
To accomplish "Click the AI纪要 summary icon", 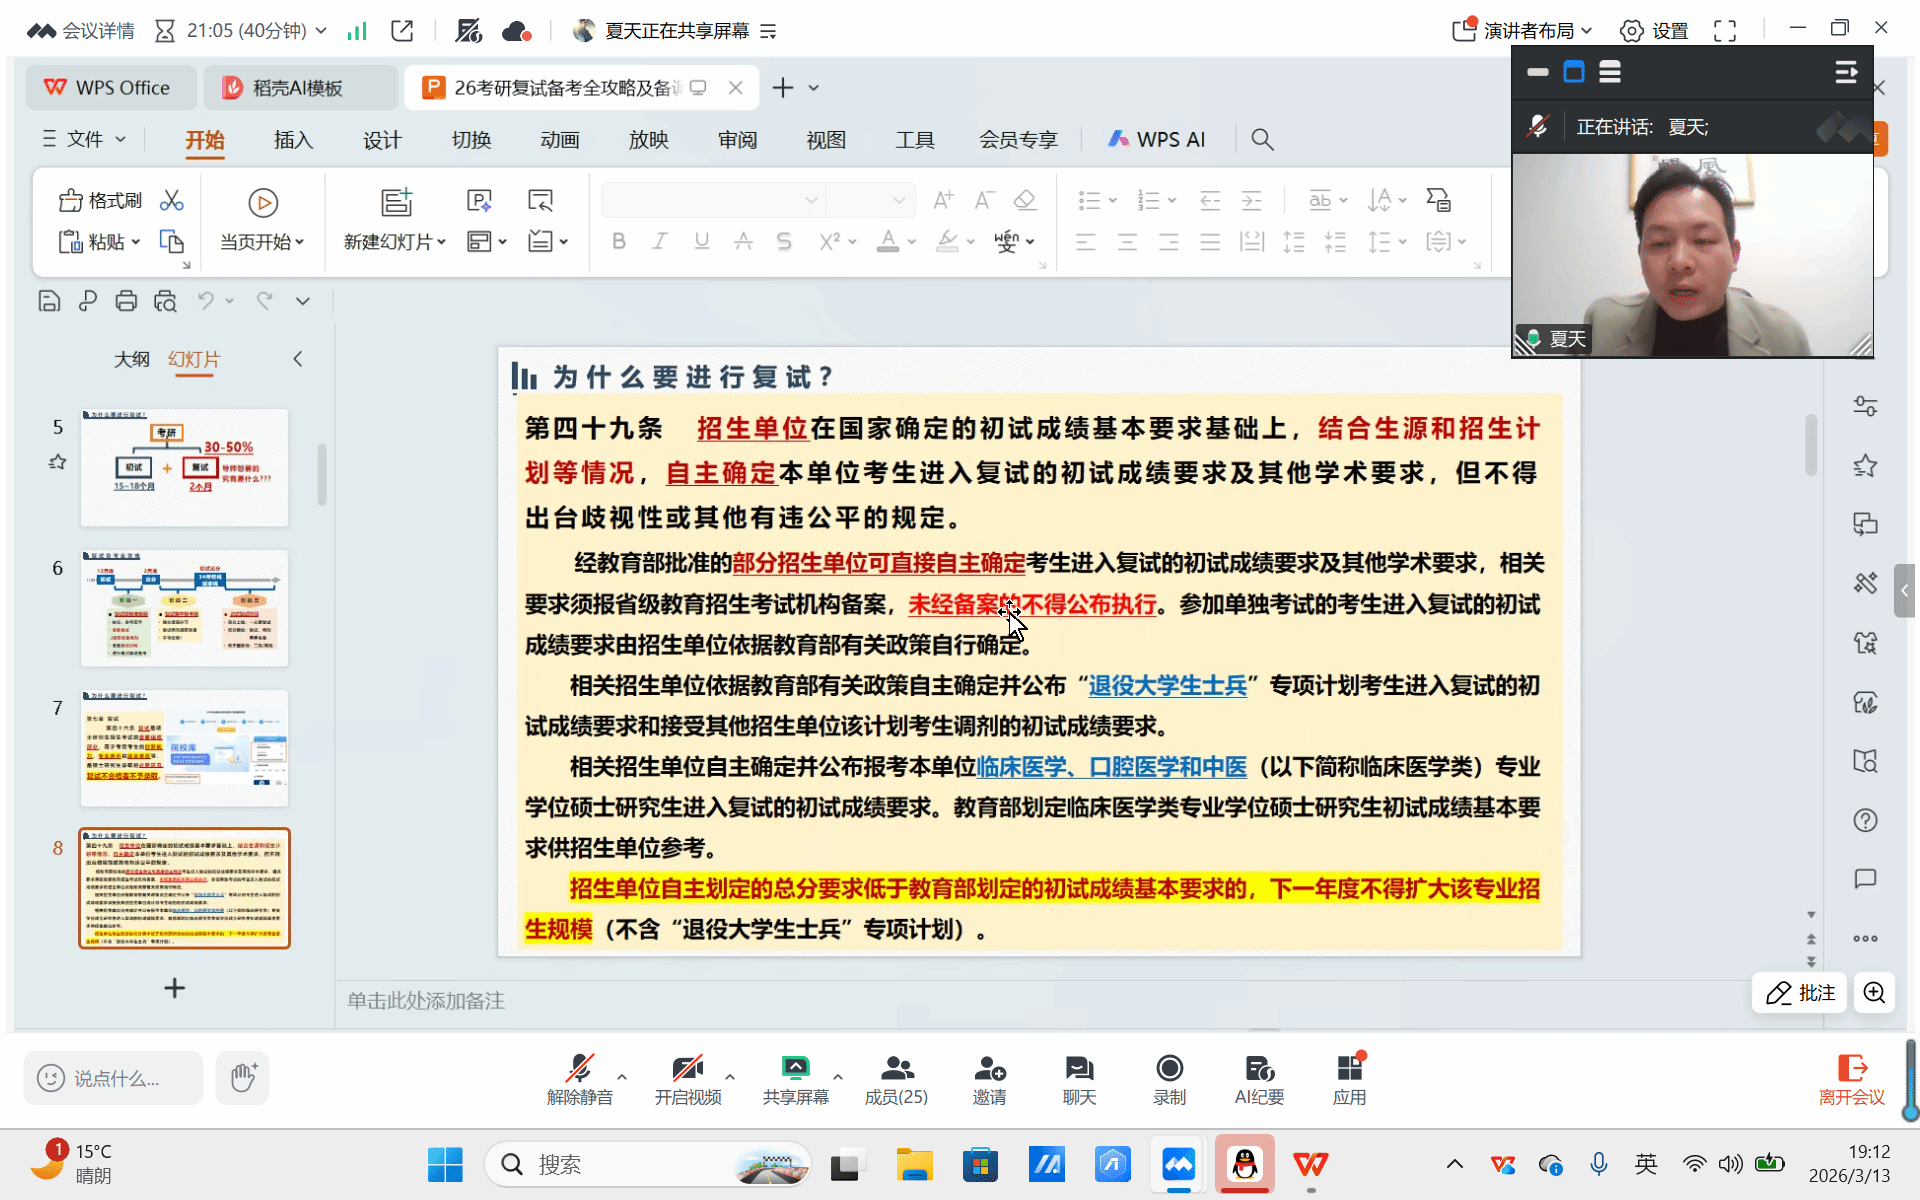I will pos(1259,1069).
